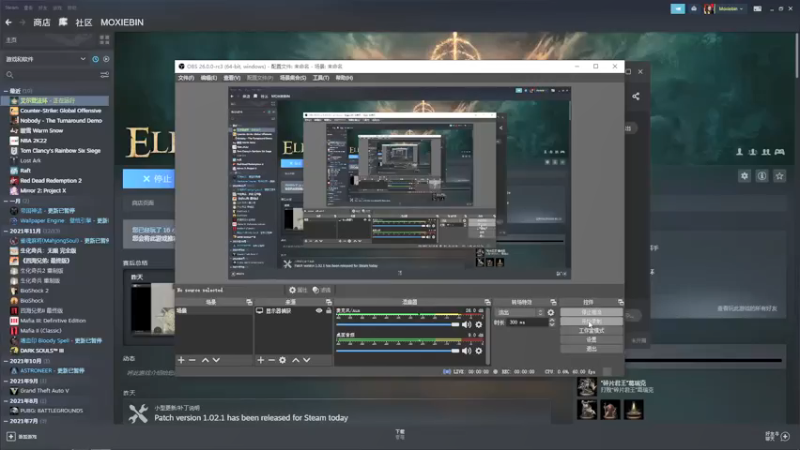Open the OBS Tools menu
Viewport: 800px width, 450px height.
point(320,78)
